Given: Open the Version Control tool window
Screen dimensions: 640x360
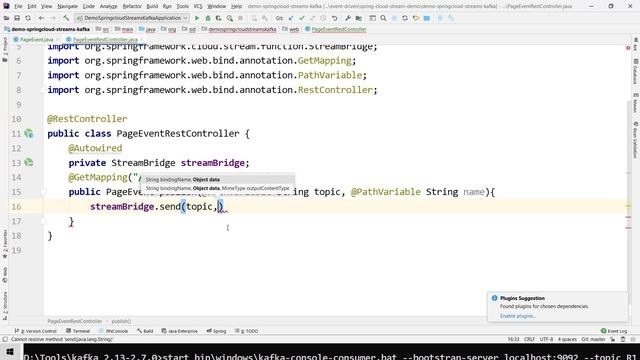Looking at the screenshot, I should 36,331.
